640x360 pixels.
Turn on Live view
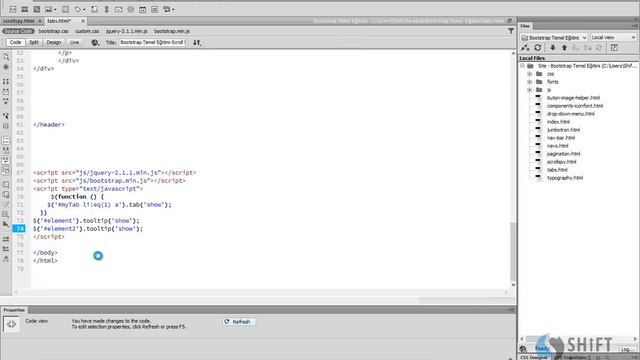pos(74,42)
